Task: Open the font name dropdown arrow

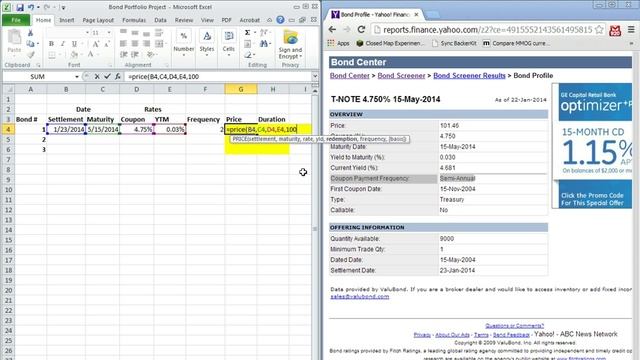Action: tap(87, 33)
